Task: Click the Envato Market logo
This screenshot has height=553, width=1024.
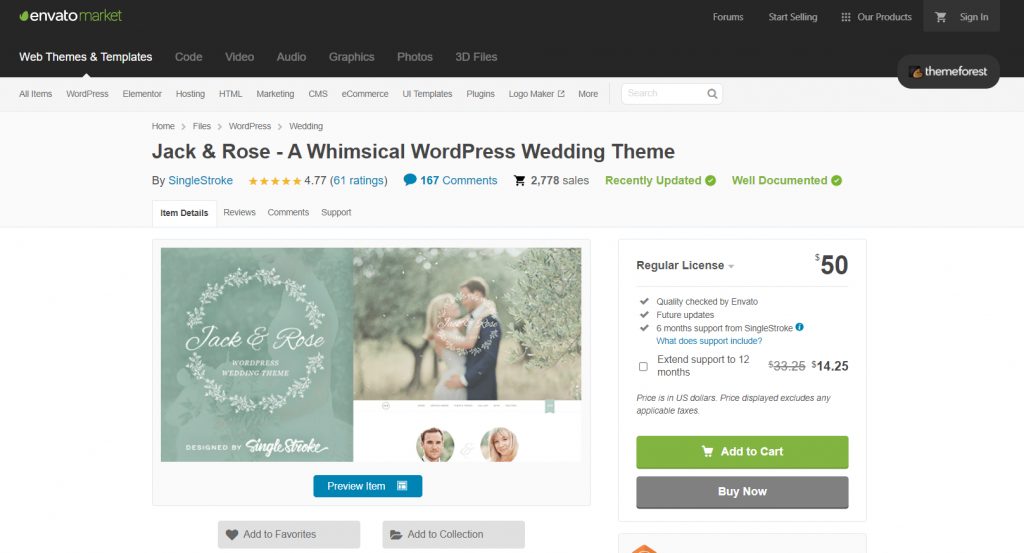Action: 71,16
